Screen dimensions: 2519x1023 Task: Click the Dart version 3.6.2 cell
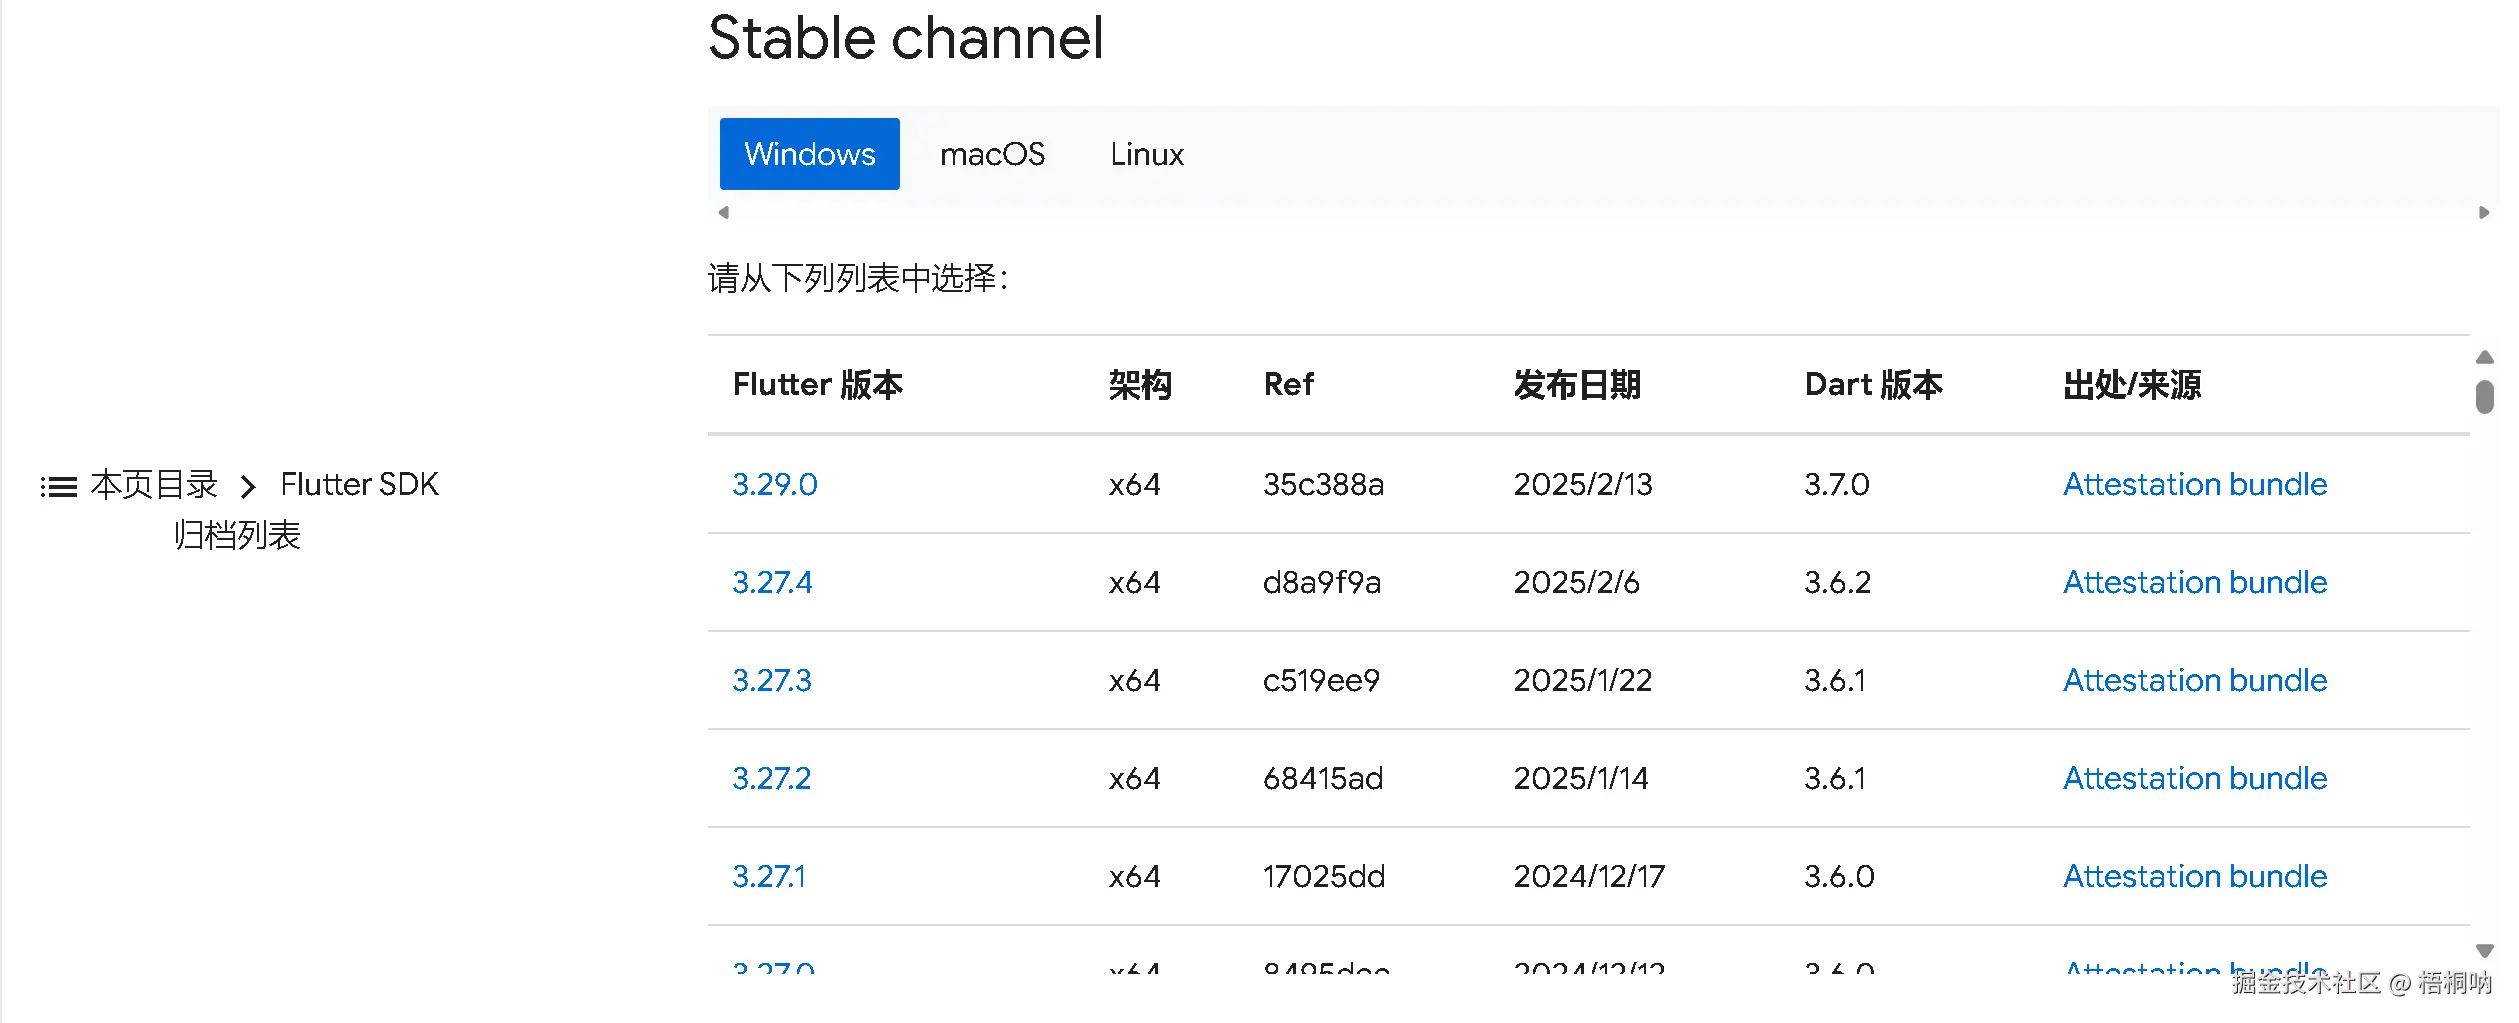(x=1837, y=583)
